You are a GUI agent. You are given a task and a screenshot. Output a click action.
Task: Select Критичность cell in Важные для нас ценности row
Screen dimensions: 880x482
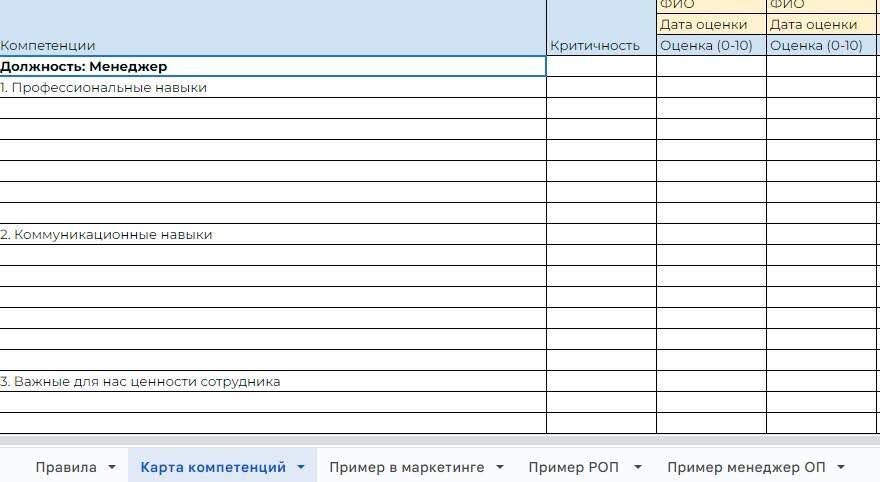pos(601,382)
